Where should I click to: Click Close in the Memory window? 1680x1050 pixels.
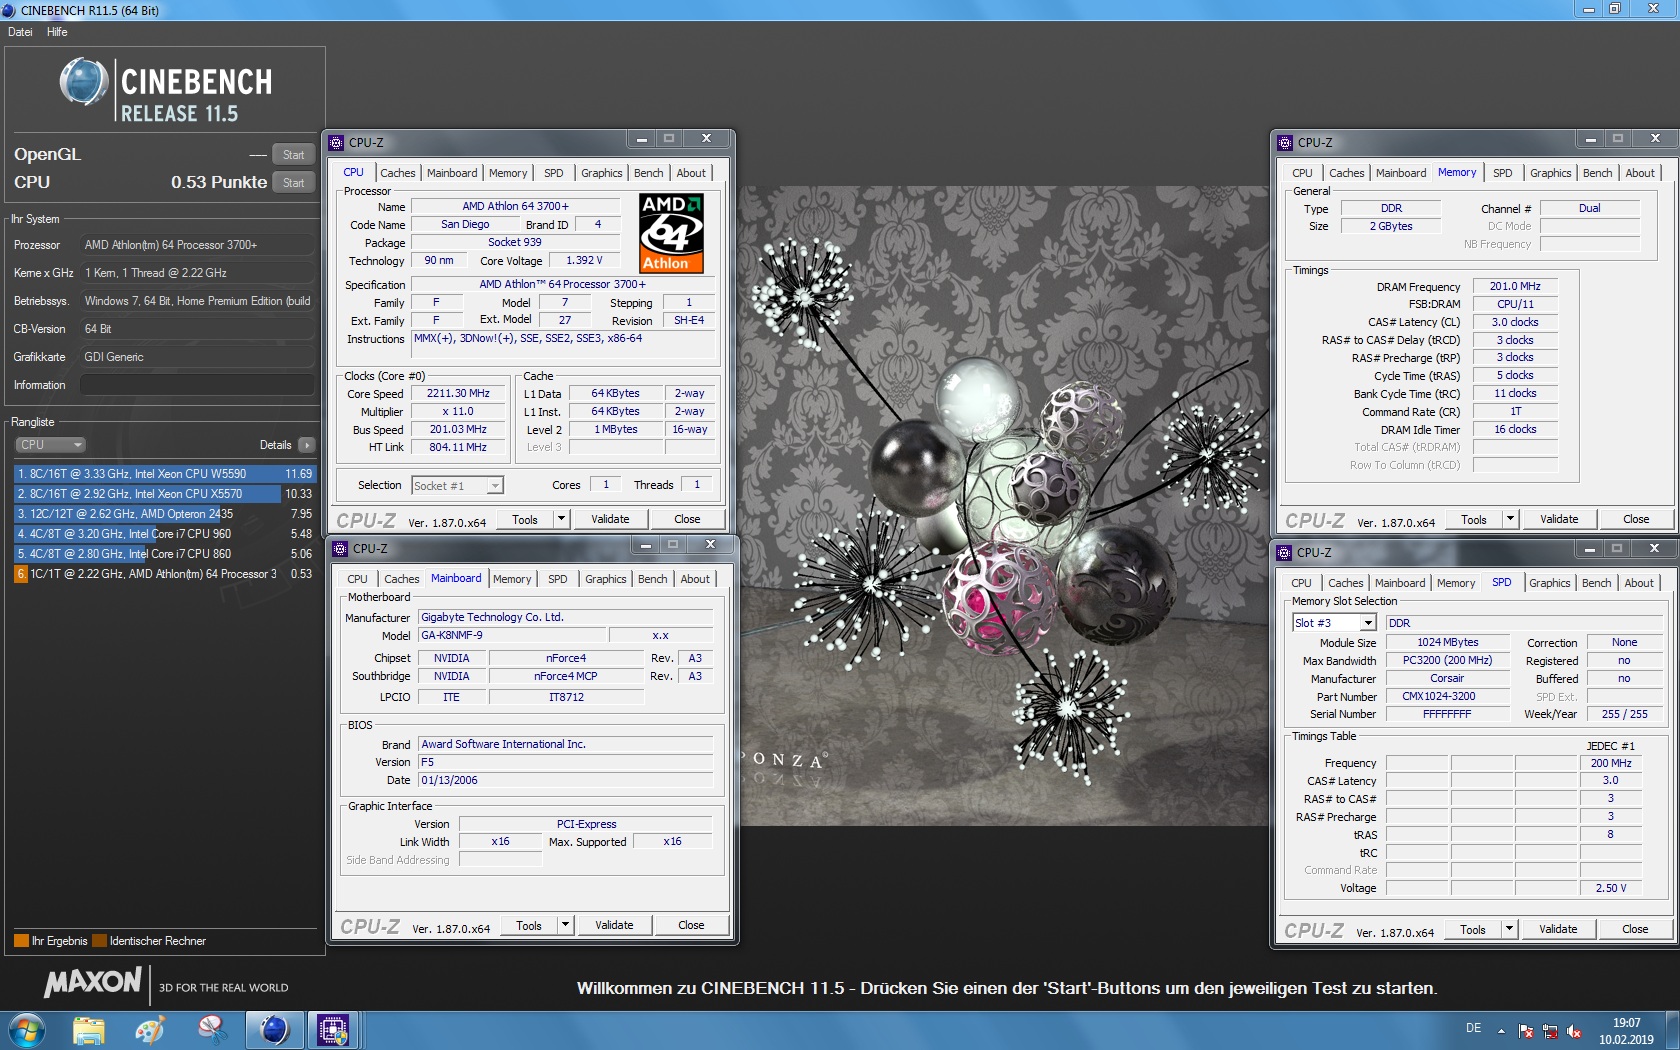pyautogui.click(x=1636, y=519)
